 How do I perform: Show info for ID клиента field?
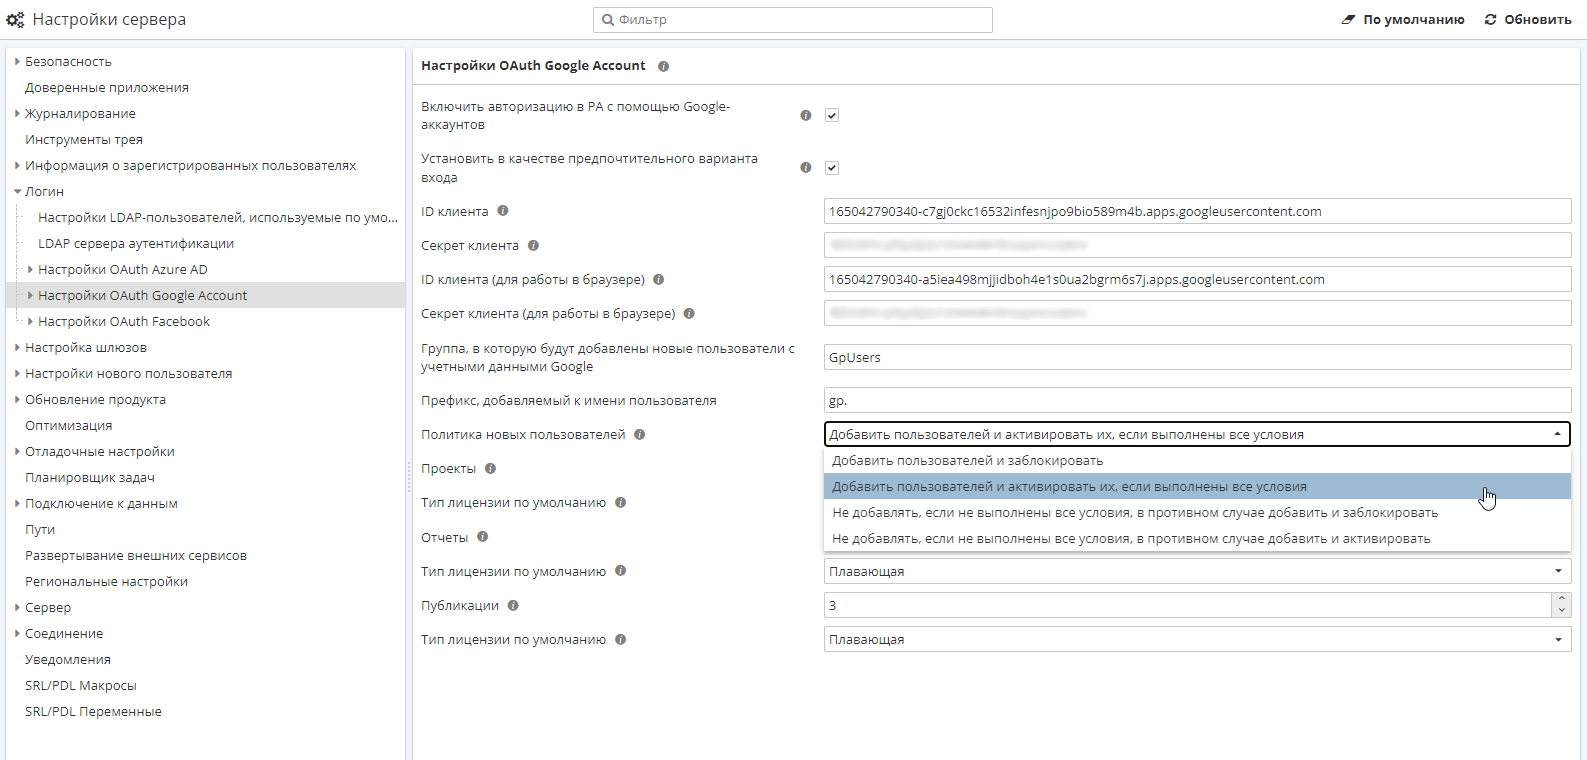click(x=503, y=211)
